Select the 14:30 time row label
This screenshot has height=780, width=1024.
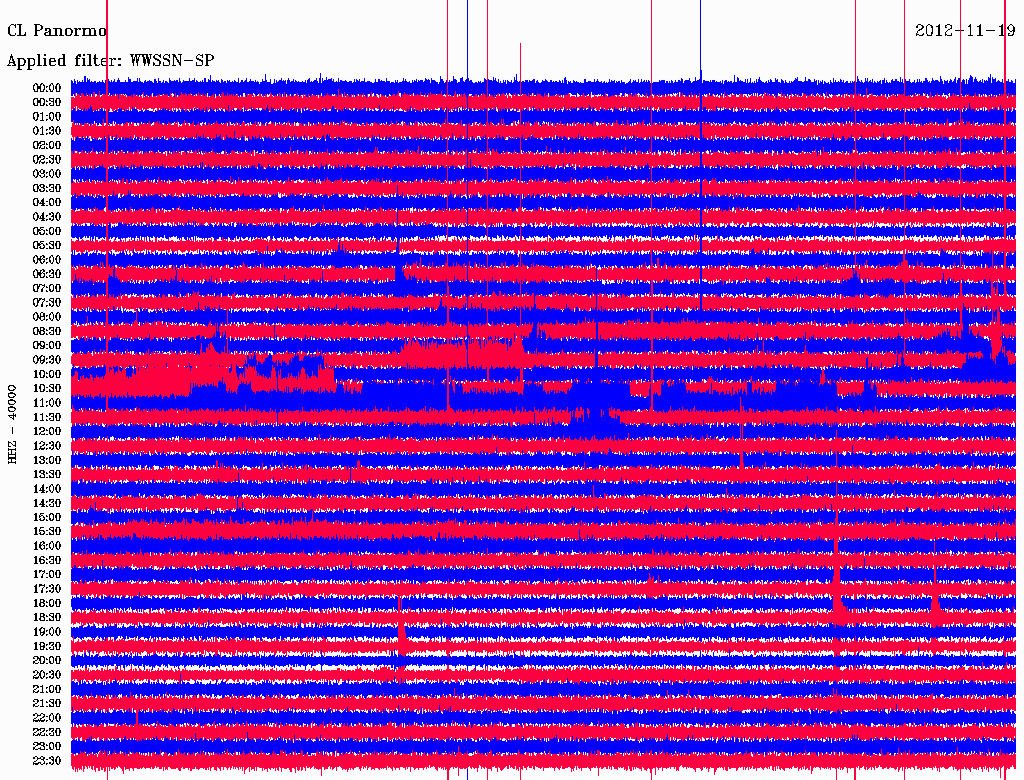coord(47,503)
